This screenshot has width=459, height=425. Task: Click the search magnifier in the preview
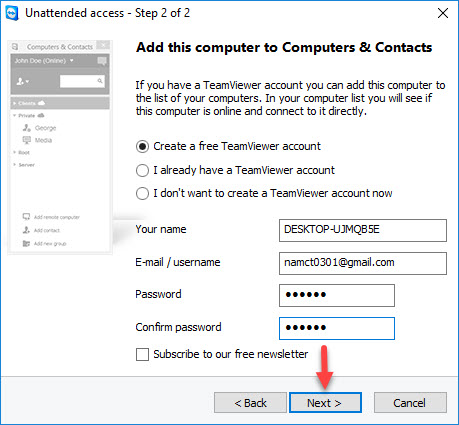100,81
